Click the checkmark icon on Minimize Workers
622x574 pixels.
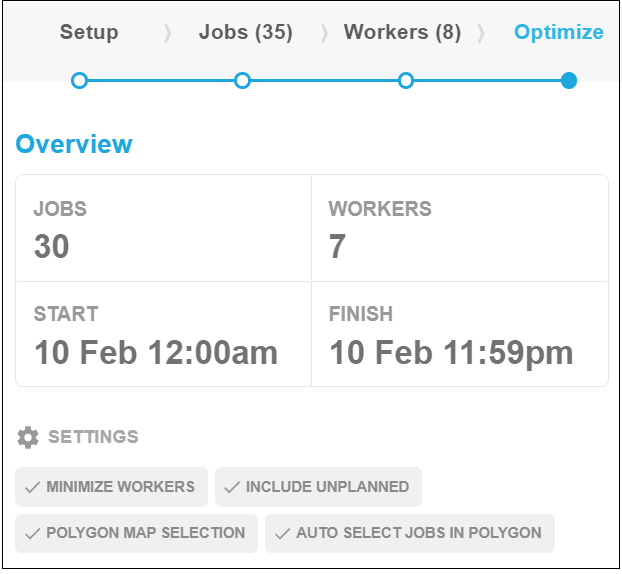33,487
